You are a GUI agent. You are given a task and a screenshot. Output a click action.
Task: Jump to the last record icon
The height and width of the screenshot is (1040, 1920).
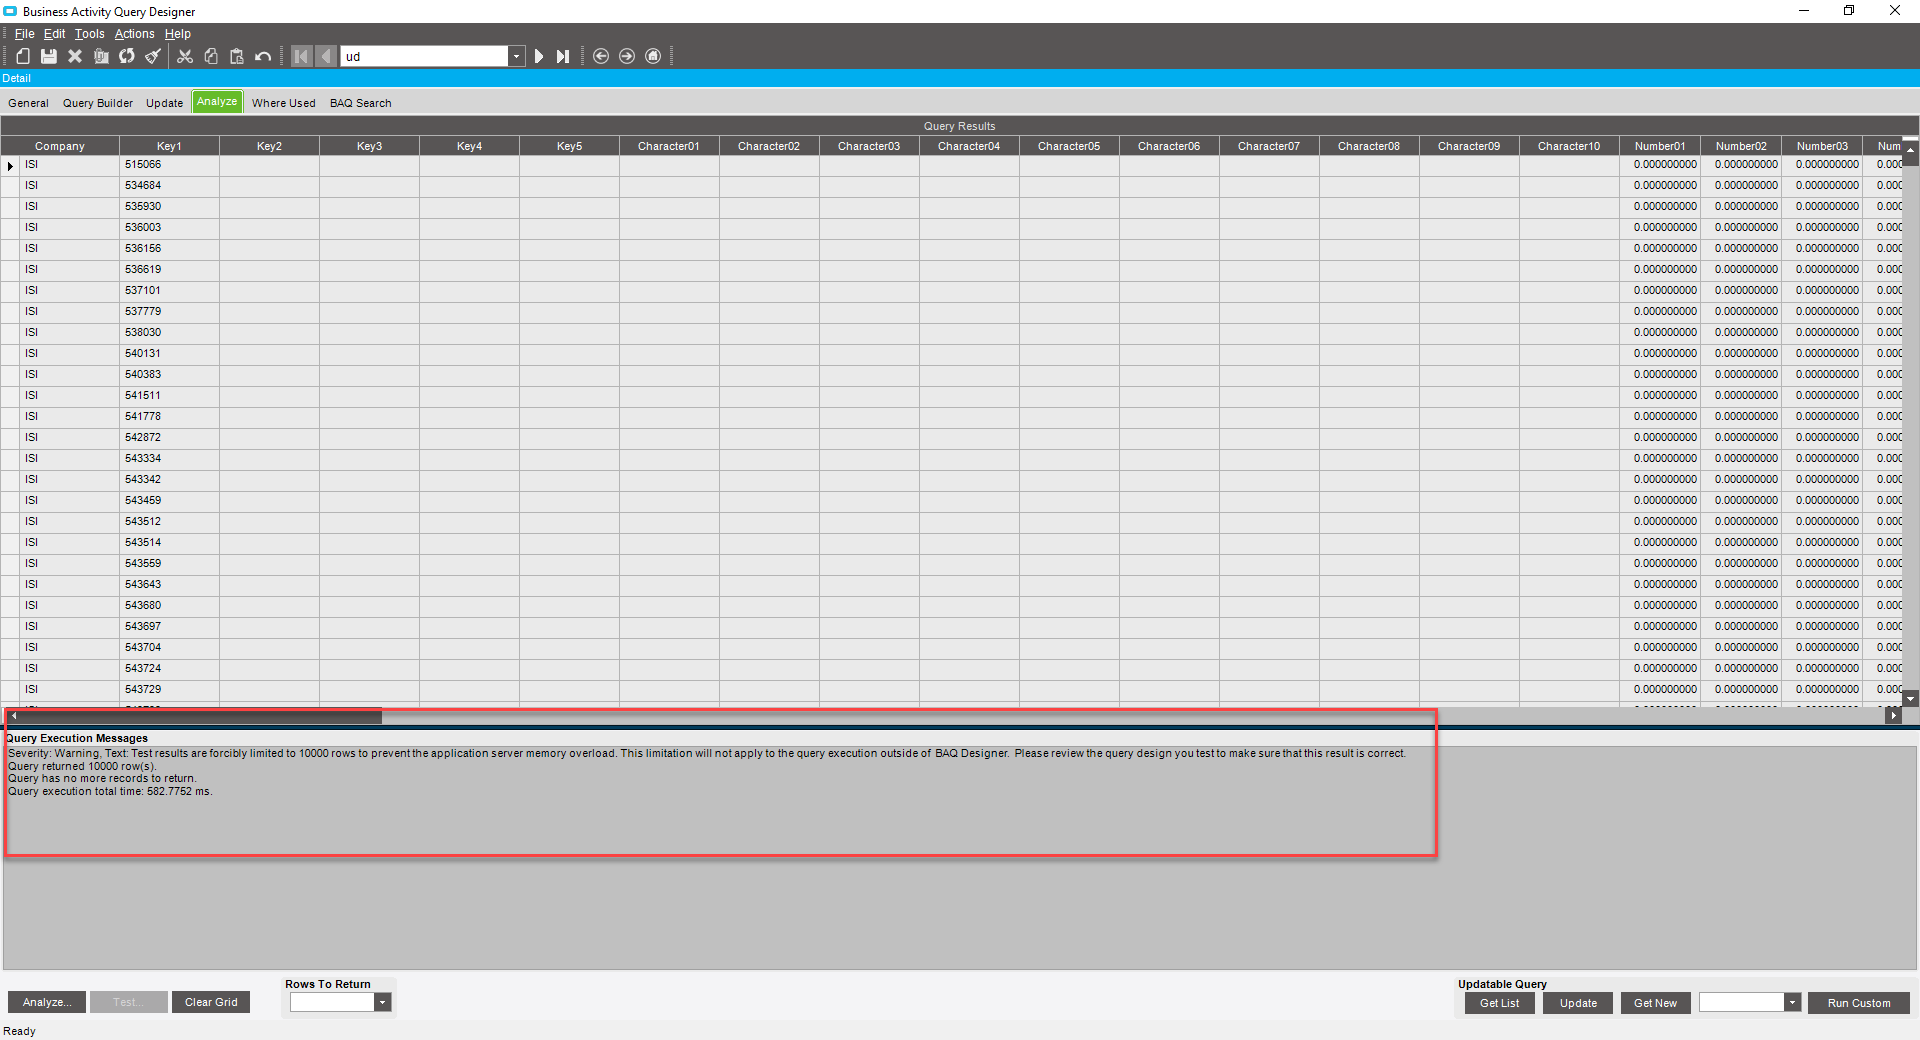(563, 56)
